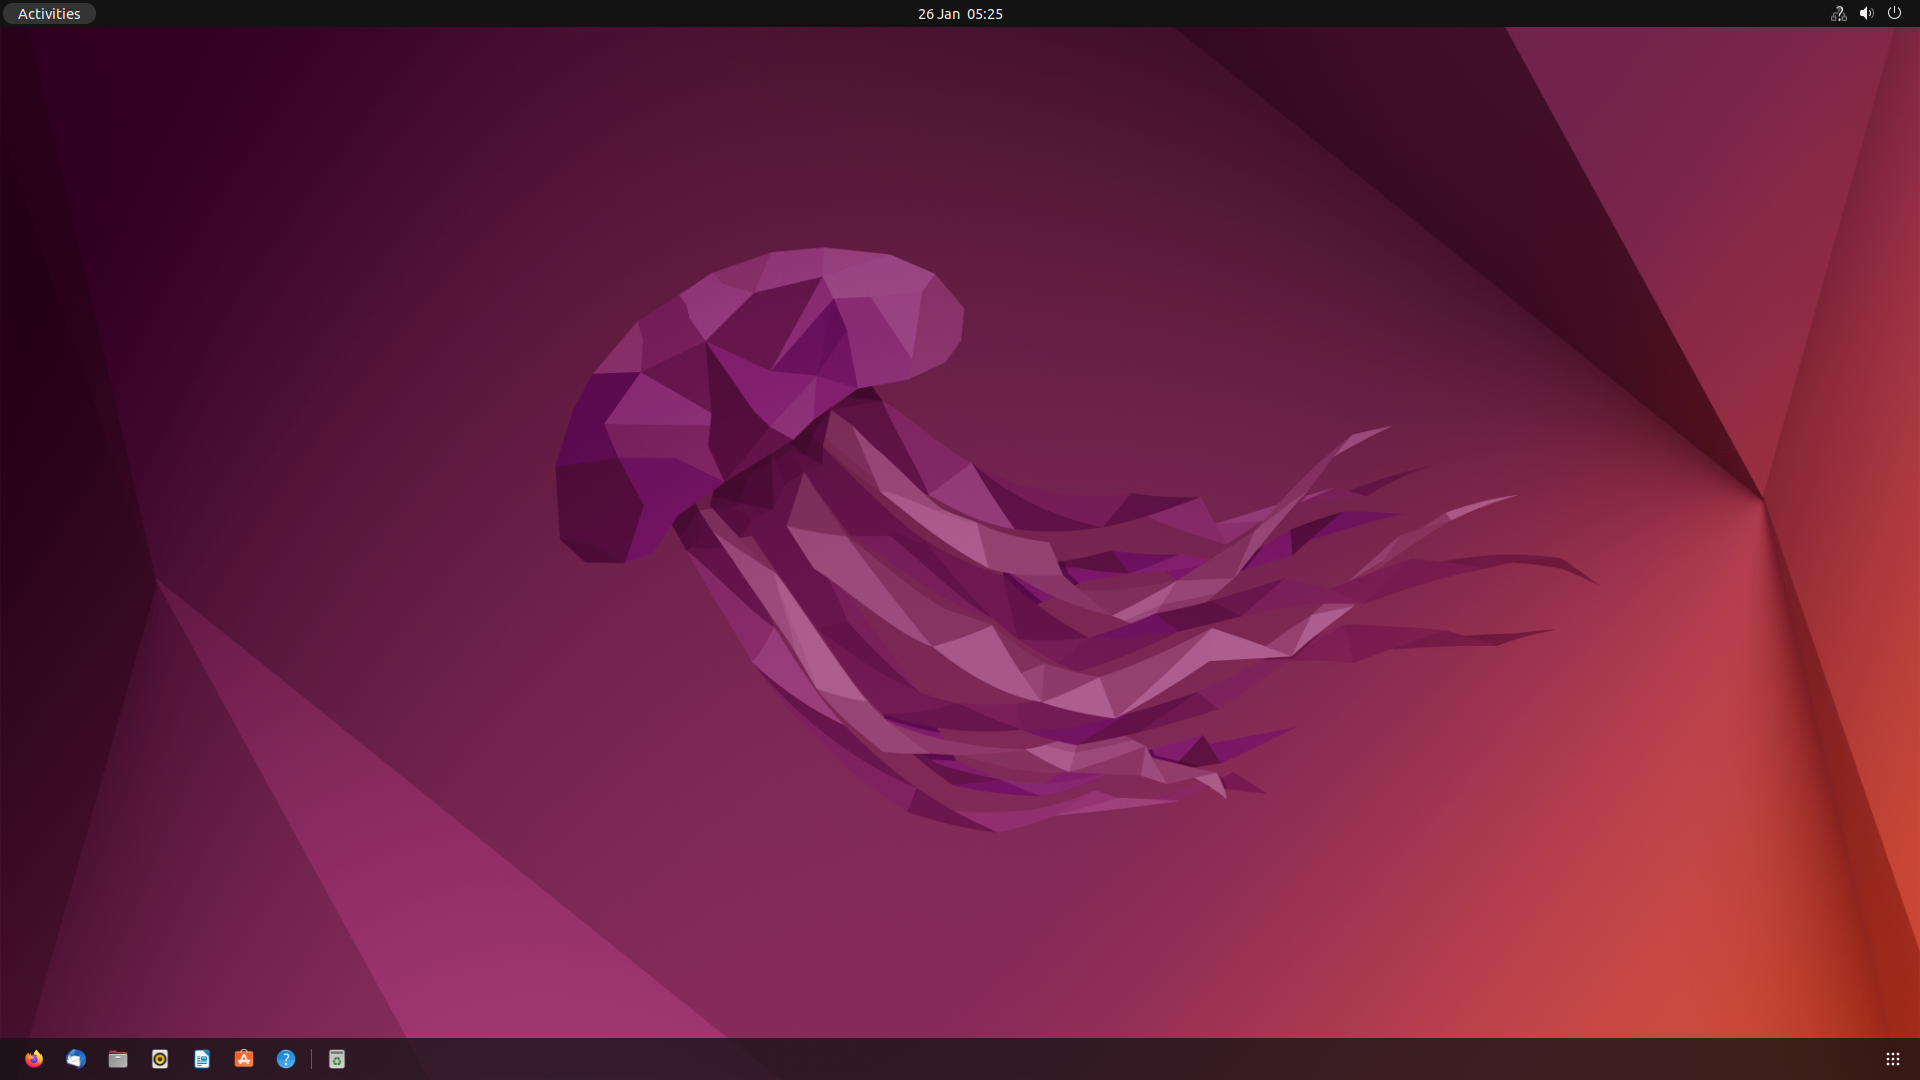Open the Ubuntu Software store icon
The image size is (1920, 1080).
(244, 1059)
